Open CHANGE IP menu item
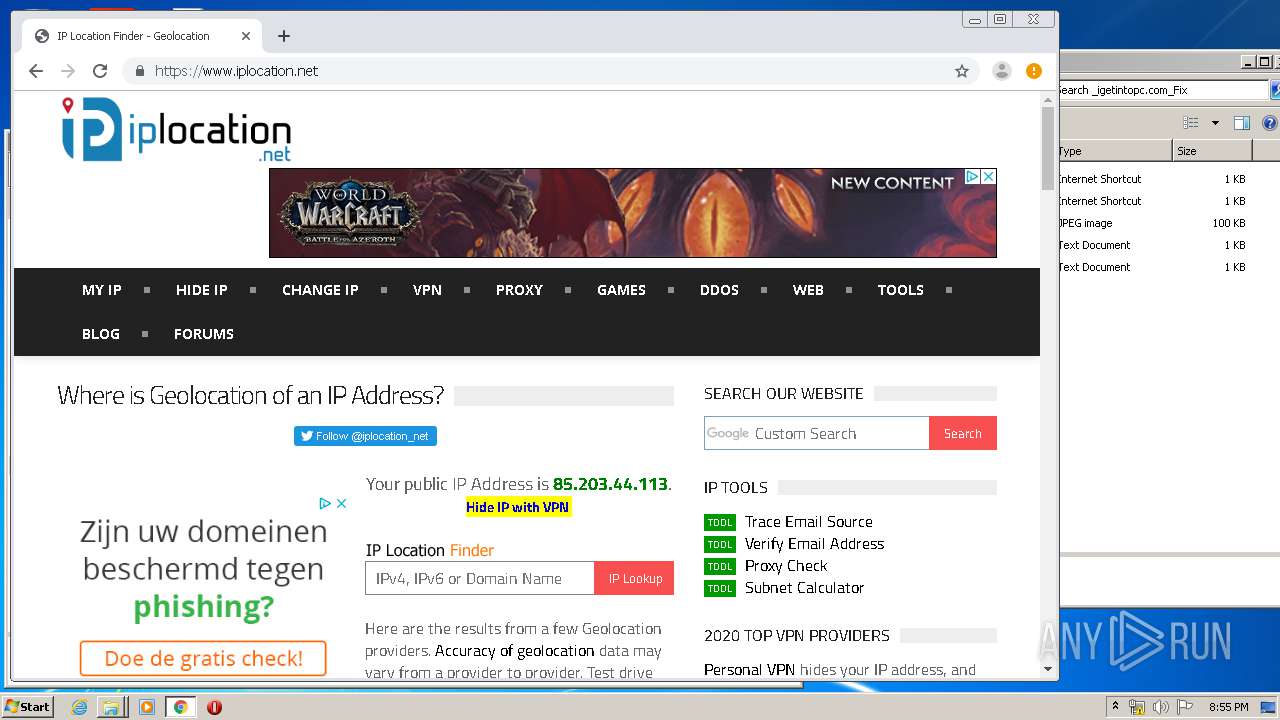Viewport: 1280px width, 720px height. coord(320,290)
